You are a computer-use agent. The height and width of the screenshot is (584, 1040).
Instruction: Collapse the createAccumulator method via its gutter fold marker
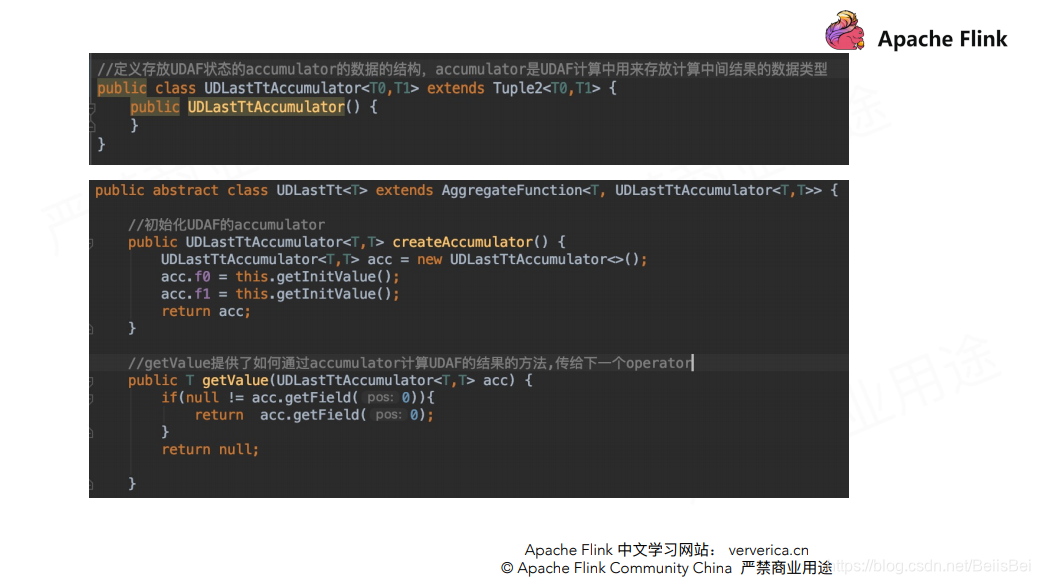pyautogui.click(x=90, y=243)
